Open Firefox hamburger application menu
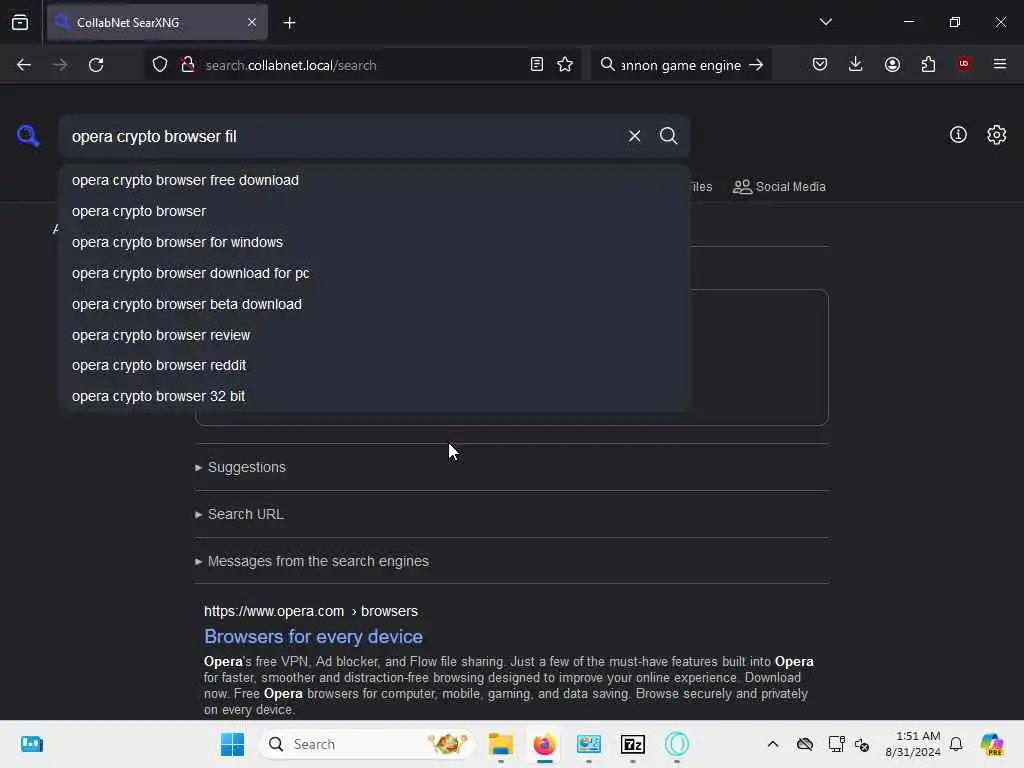The image size is (1024, 768). click(999, 64)
